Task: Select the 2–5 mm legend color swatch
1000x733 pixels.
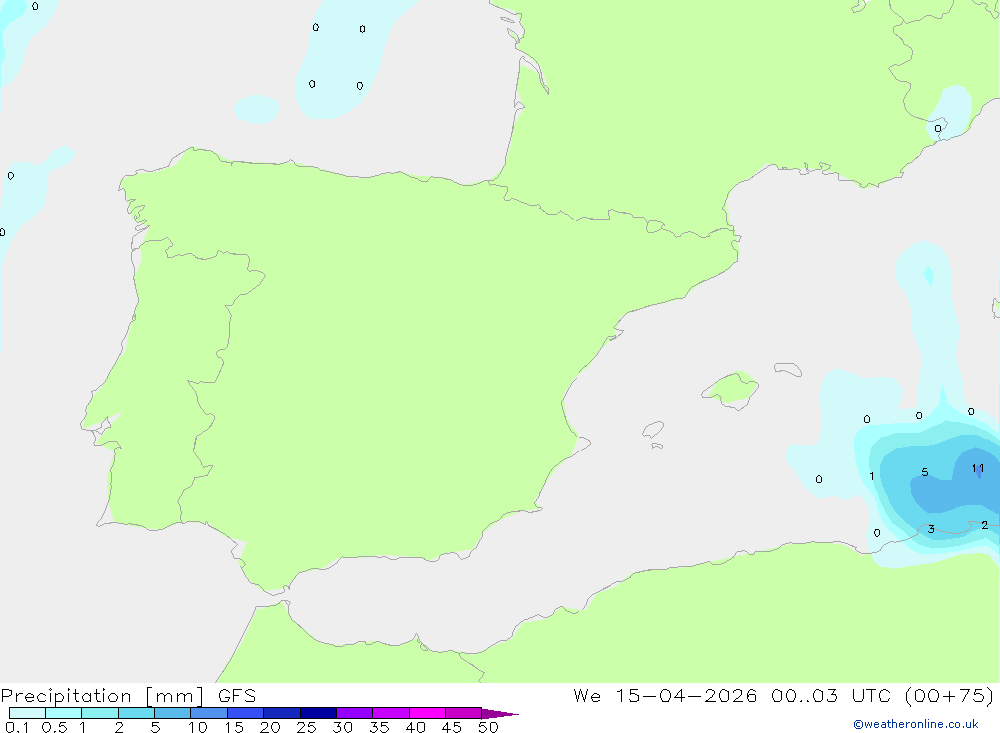Action: pyautogui.click(x=136, y=713)
